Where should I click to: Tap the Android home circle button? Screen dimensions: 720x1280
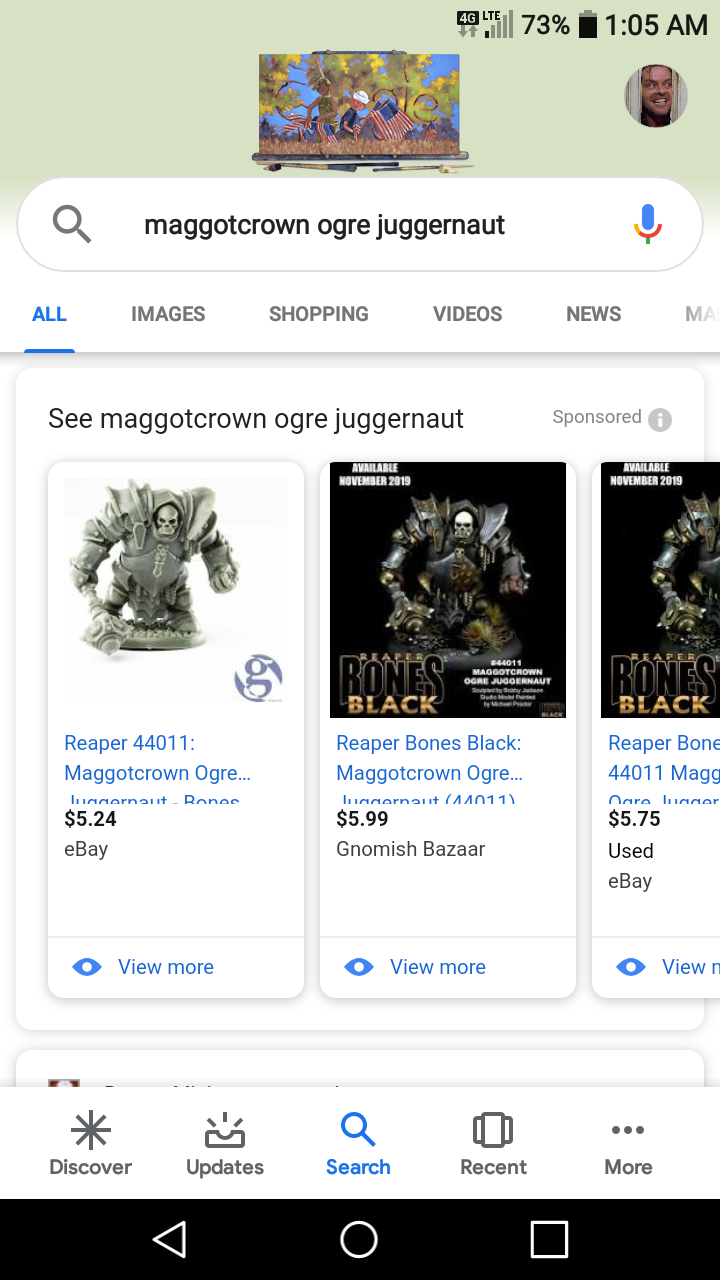click(359, 1240)
